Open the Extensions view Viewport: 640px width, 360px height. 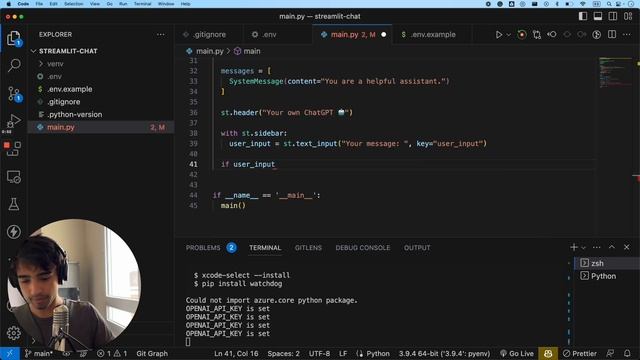(13, 149)
